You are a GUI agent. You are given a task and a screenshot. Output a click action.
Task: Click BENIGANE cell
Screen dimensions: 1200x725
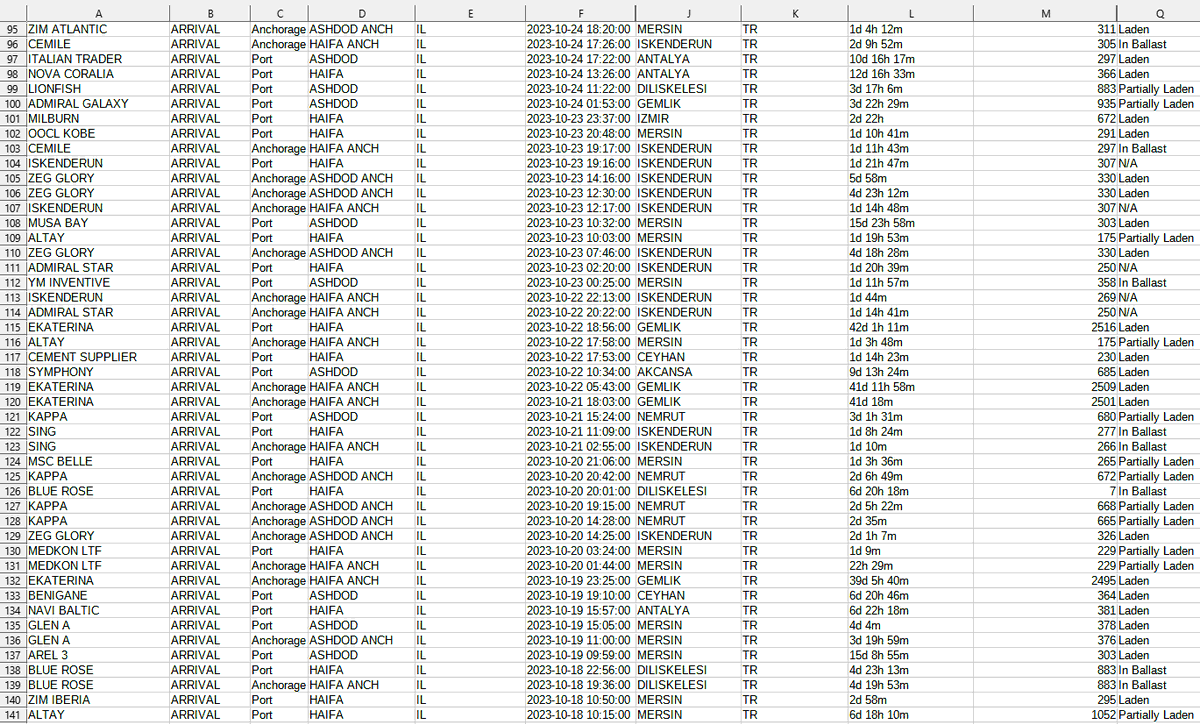[x=98, y=596]
